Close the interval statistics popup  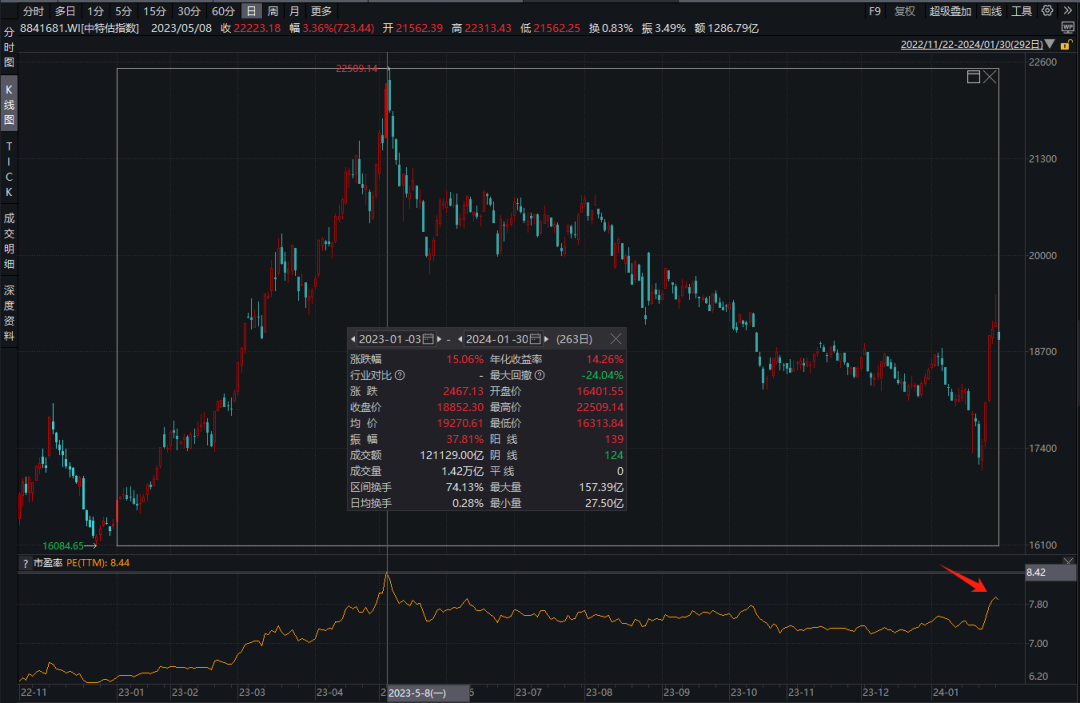(616, 339)
